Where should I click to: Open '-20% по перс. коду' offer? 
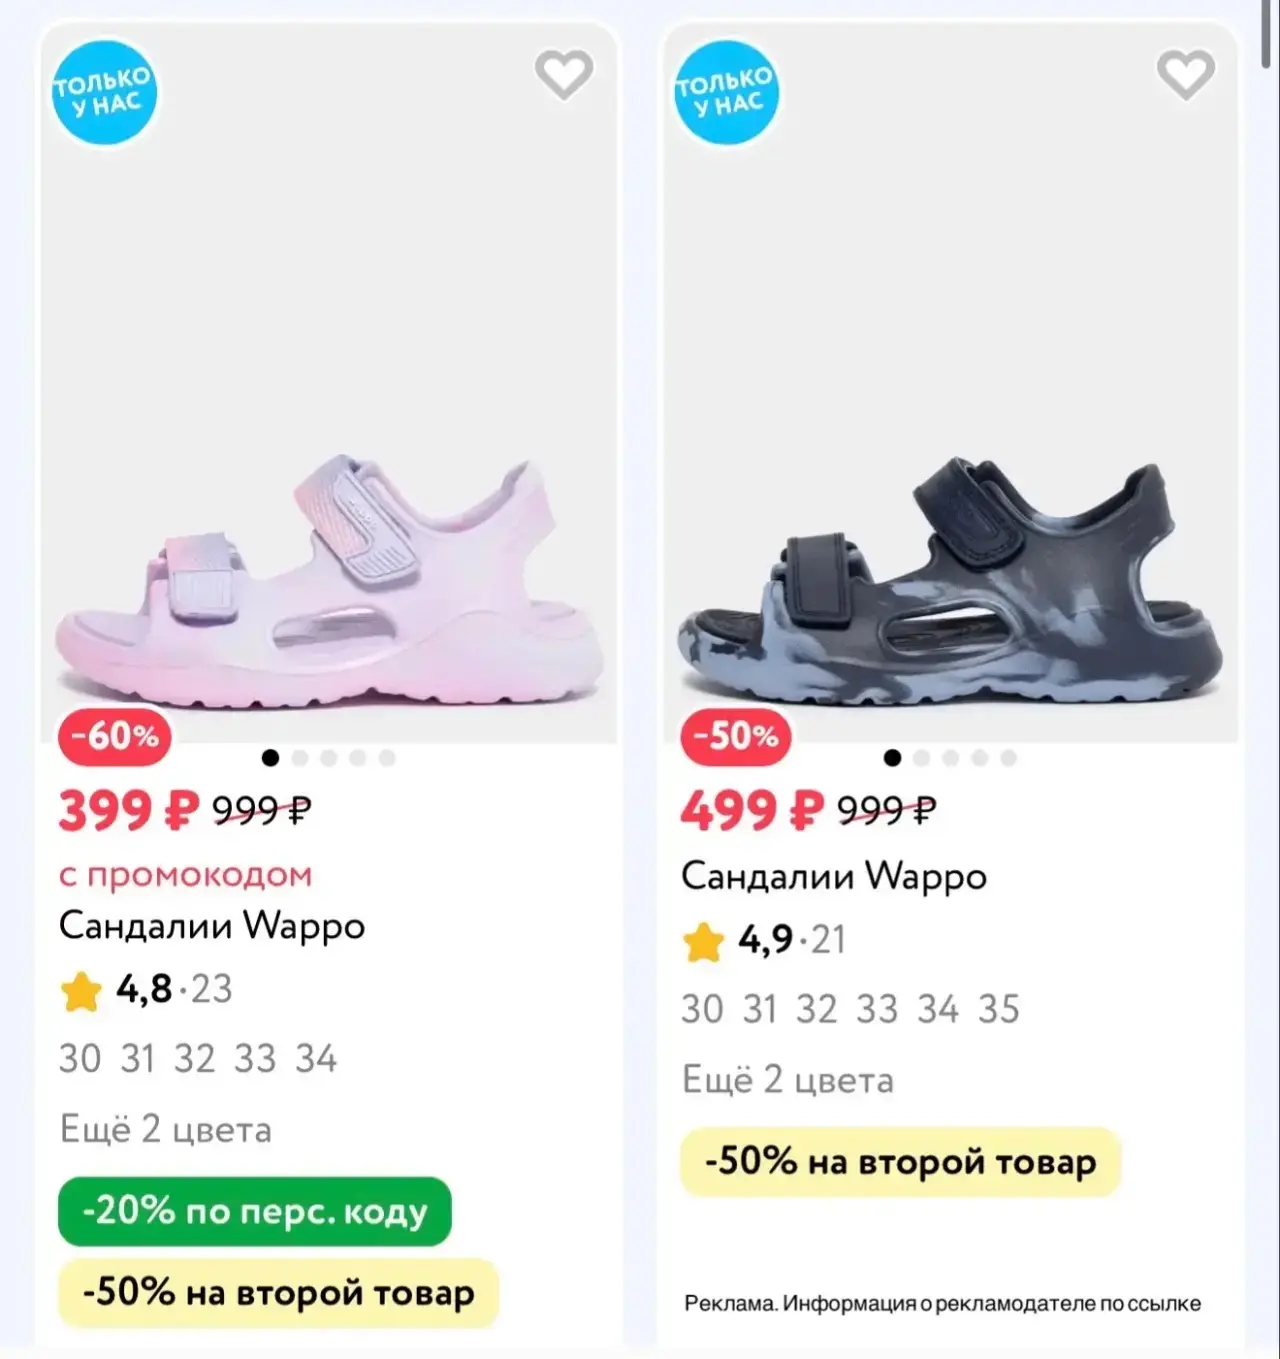pos(255,1212)
